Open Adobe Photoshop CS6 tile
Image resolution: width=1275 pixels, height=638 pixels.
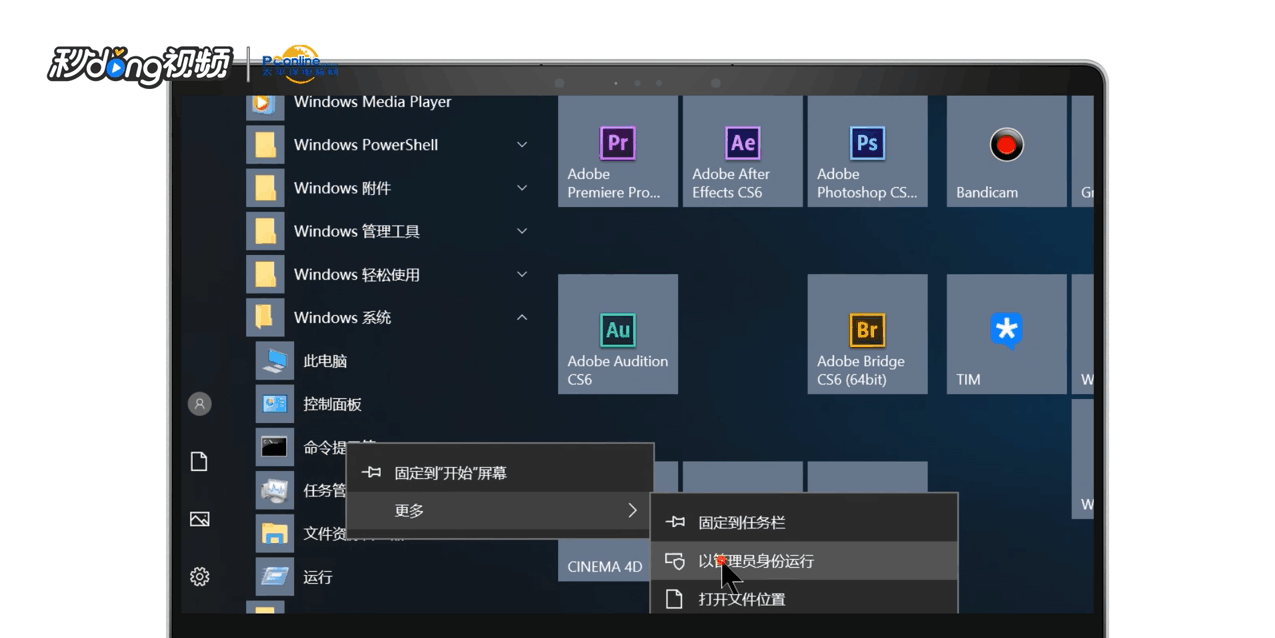[x=867, y=150]
